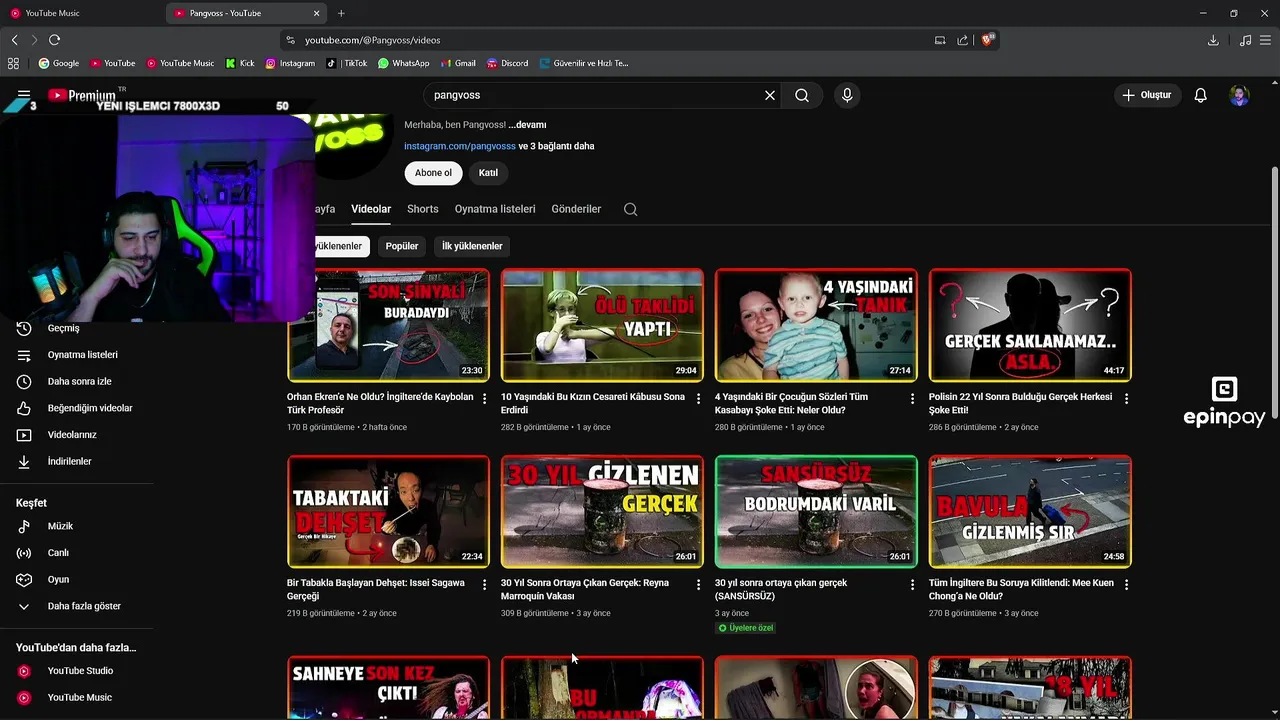This screenshot has height=720, width=1280.
Task: Open İndirilenler in sidebar
Action: (x=69, y=461)
